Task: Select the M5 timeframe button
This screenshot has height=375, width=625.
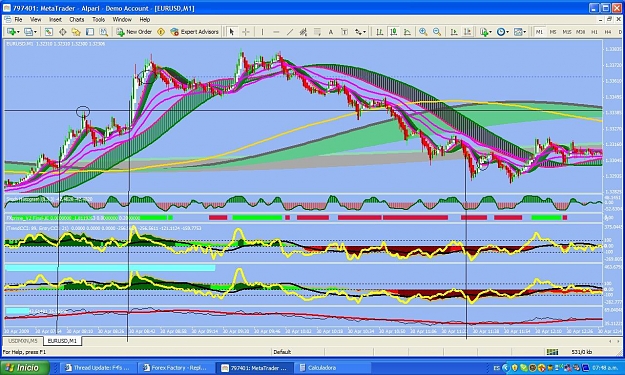Action: coord(553,32)
